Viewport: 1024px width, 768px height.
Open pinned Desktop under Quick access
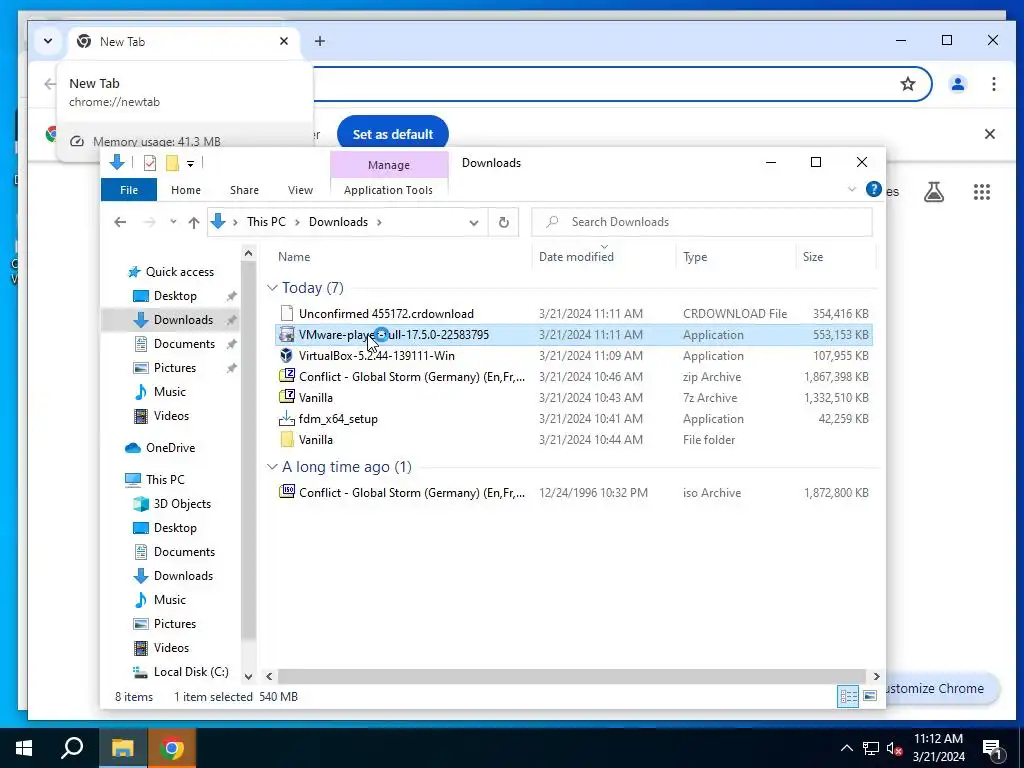pos(175,296)
